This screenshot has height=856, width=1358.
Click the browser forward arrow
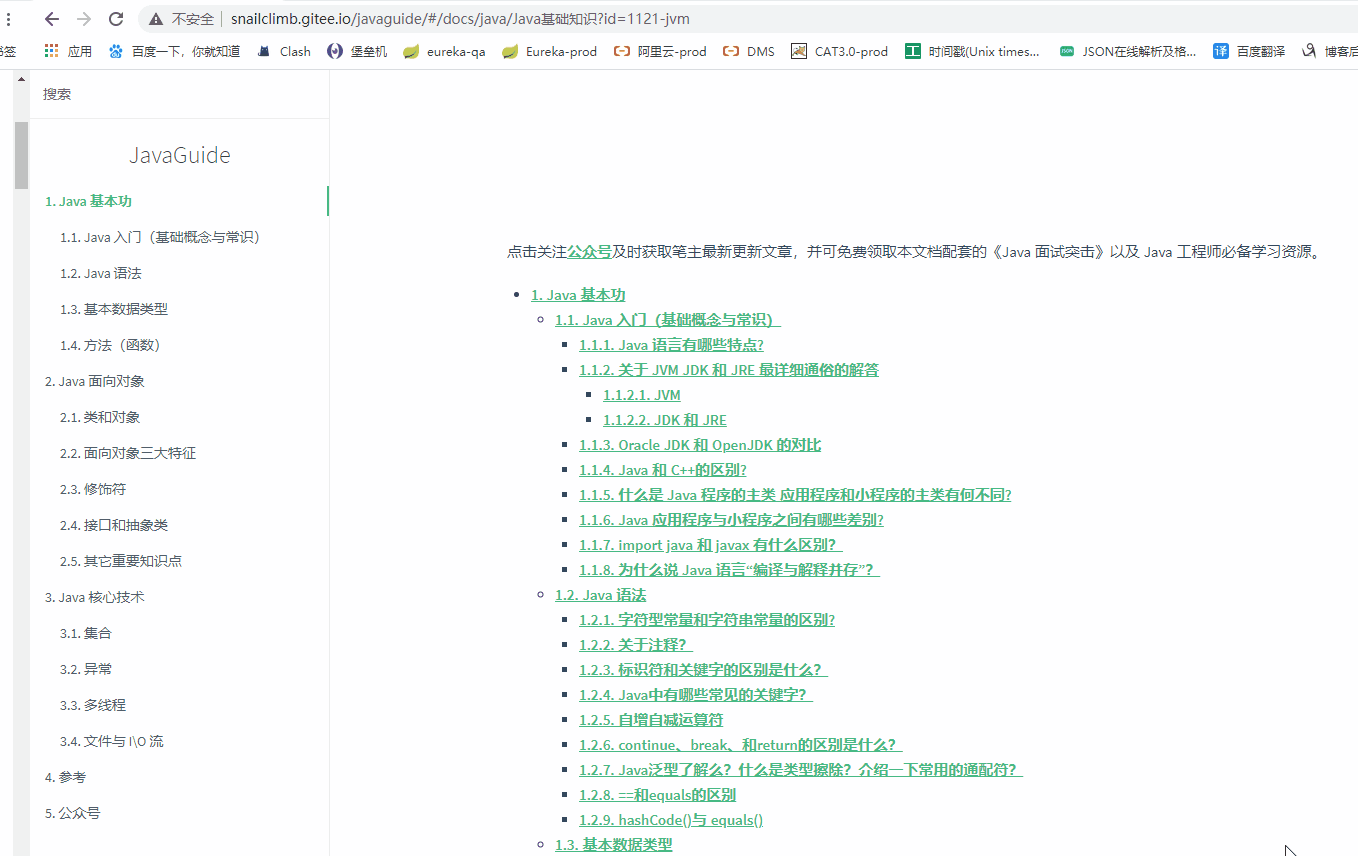pyautogui.click(x=84, y=19)
